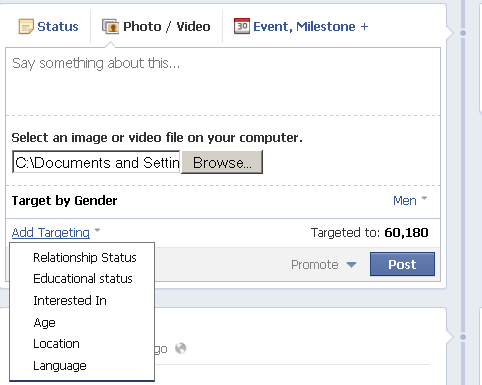Image resolution: width=482 pixels, height=385 pixels.
Task: Click the blue Post button
Action: (402, 264)
